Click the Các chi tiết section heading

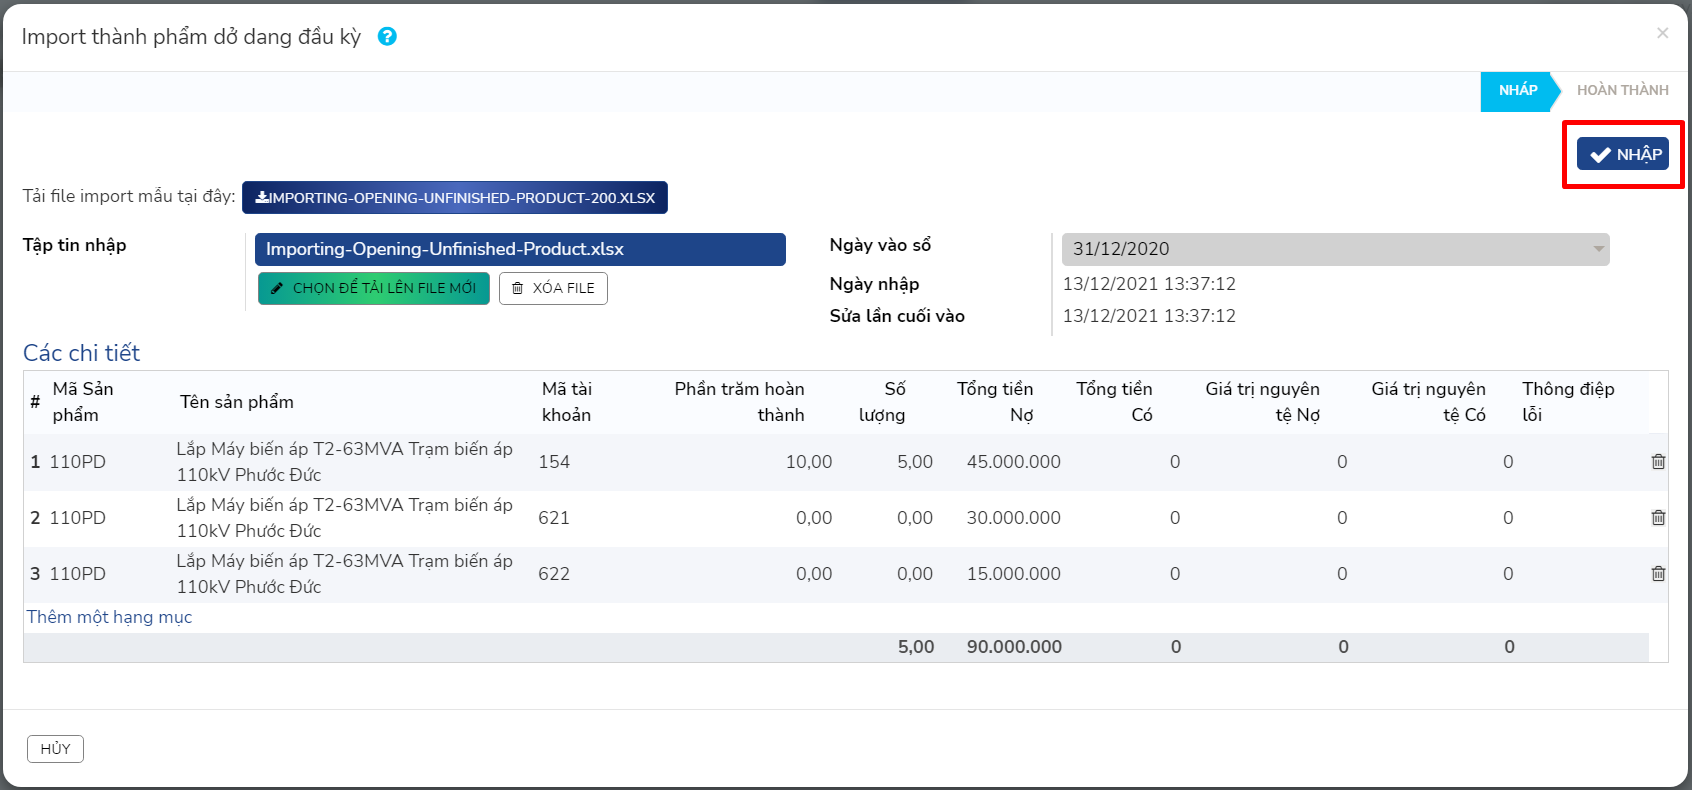pyautogui.click(x=81, y=353)
